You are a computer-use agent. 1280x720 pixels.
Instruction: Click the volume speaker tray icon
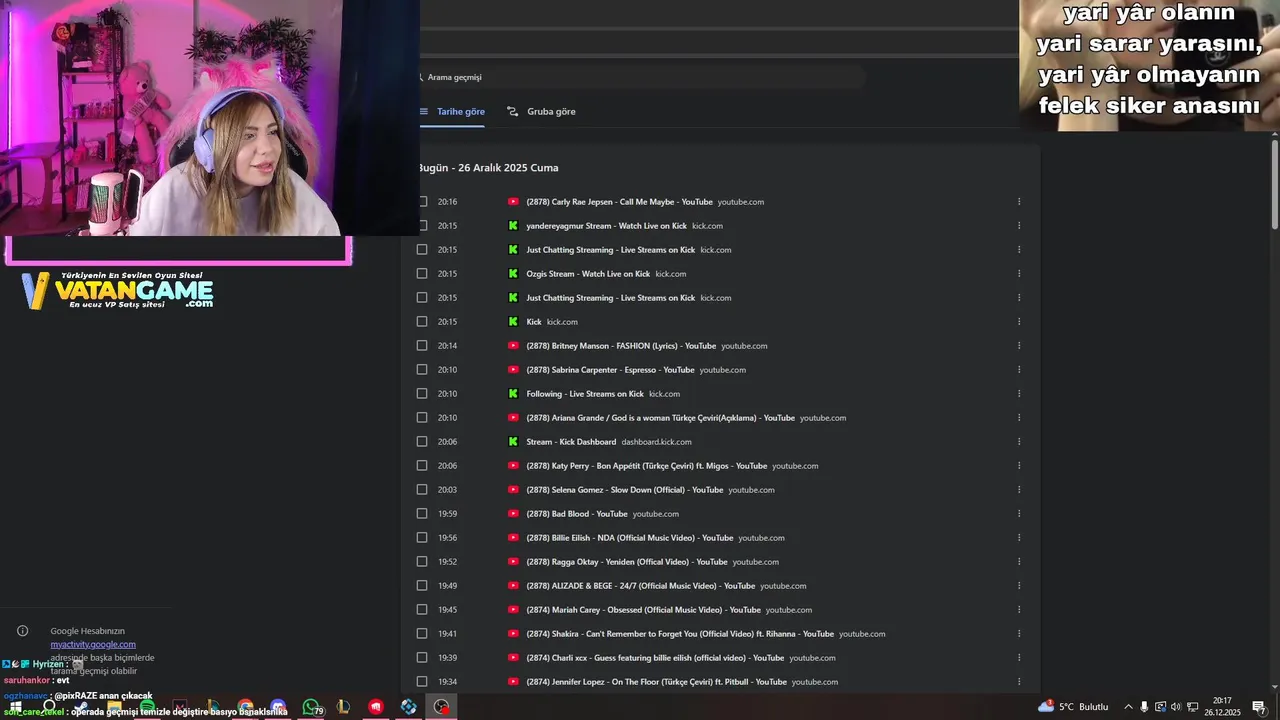1176,707
